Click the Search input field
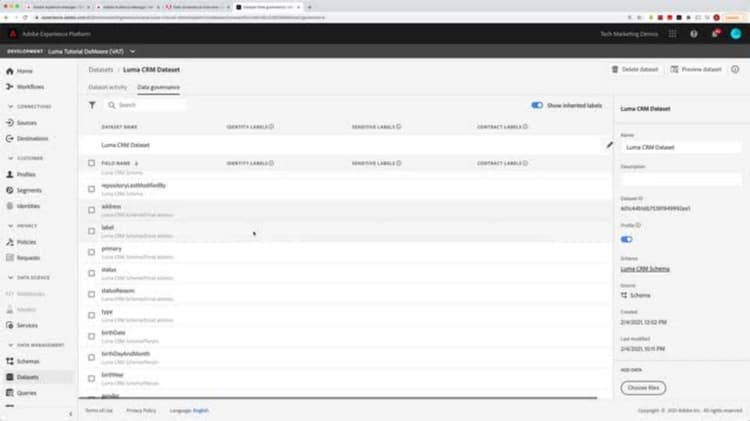750x421 pixels. [145, 105]
